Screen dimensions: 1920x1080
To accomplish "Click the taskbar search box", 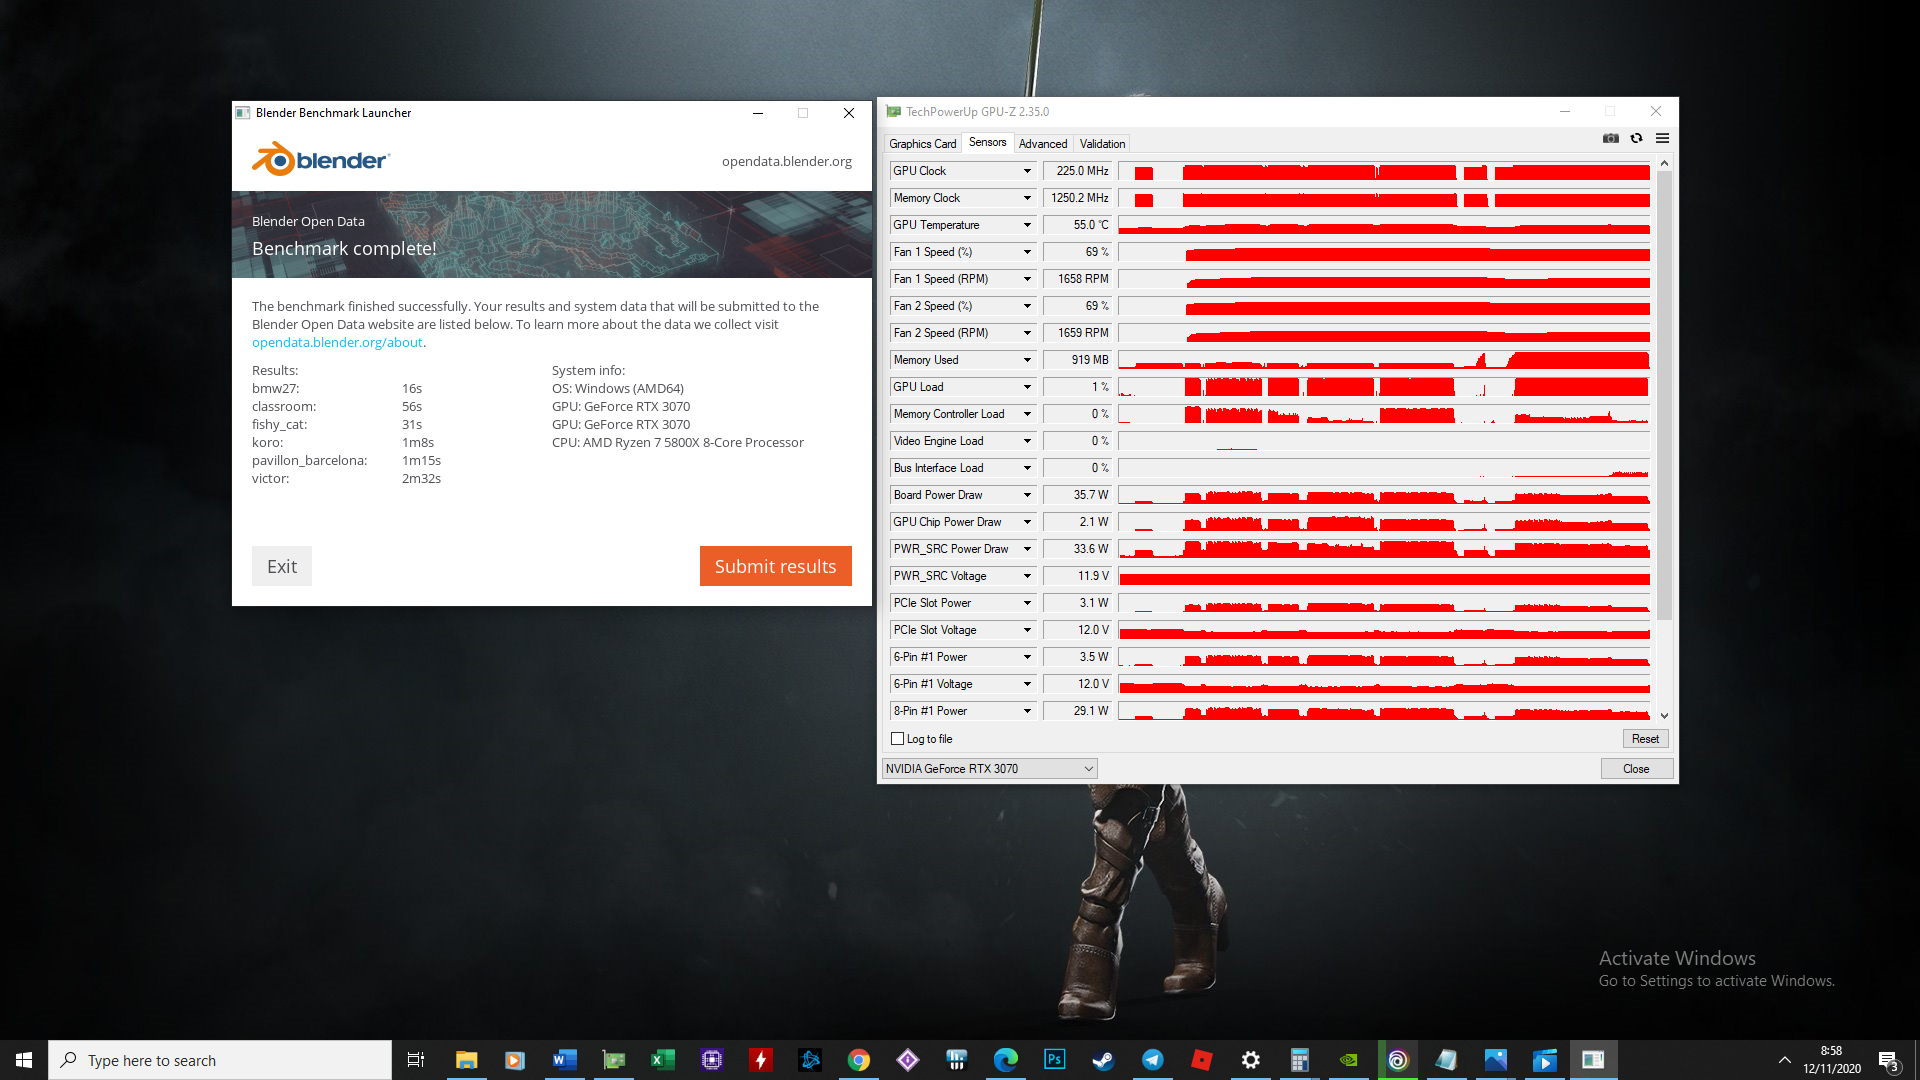I will 220,1060.
